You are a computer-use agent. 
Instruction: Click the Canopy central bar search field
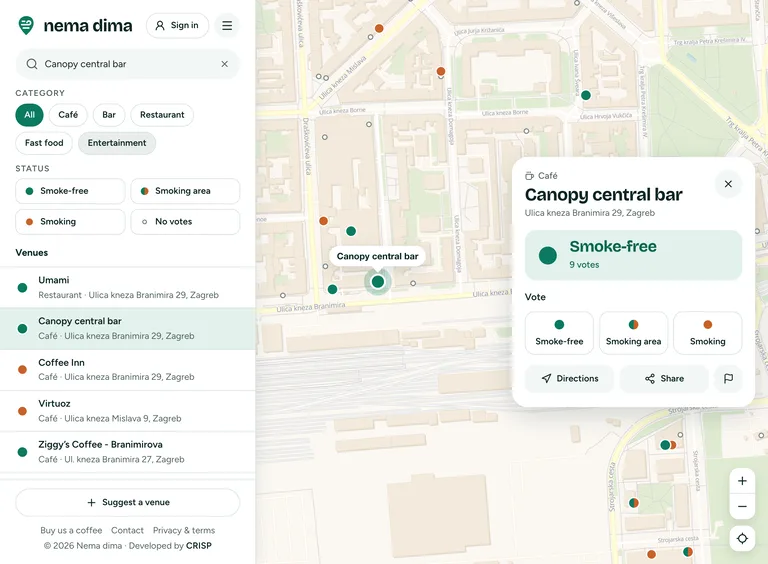pyautogui.click(x=127, y=64)
